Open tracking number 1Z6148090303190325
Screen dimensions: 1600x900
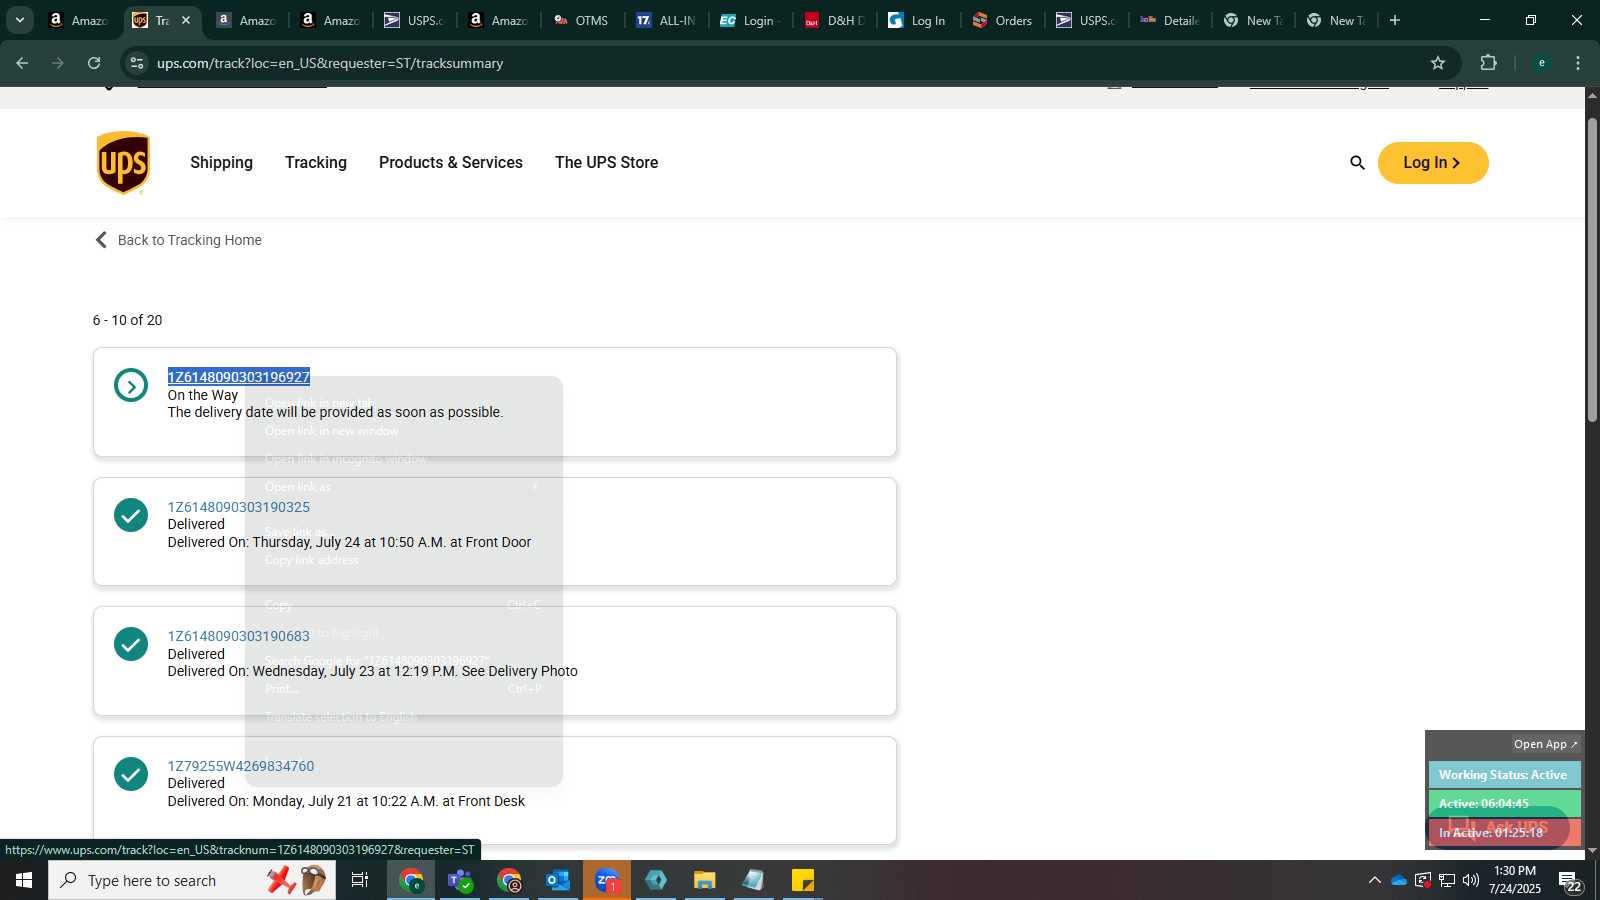point(239,507)
